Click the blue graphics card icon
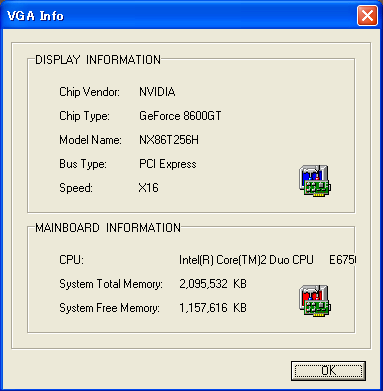The width and height of the screenshot is (383, 391). point(315,180)
